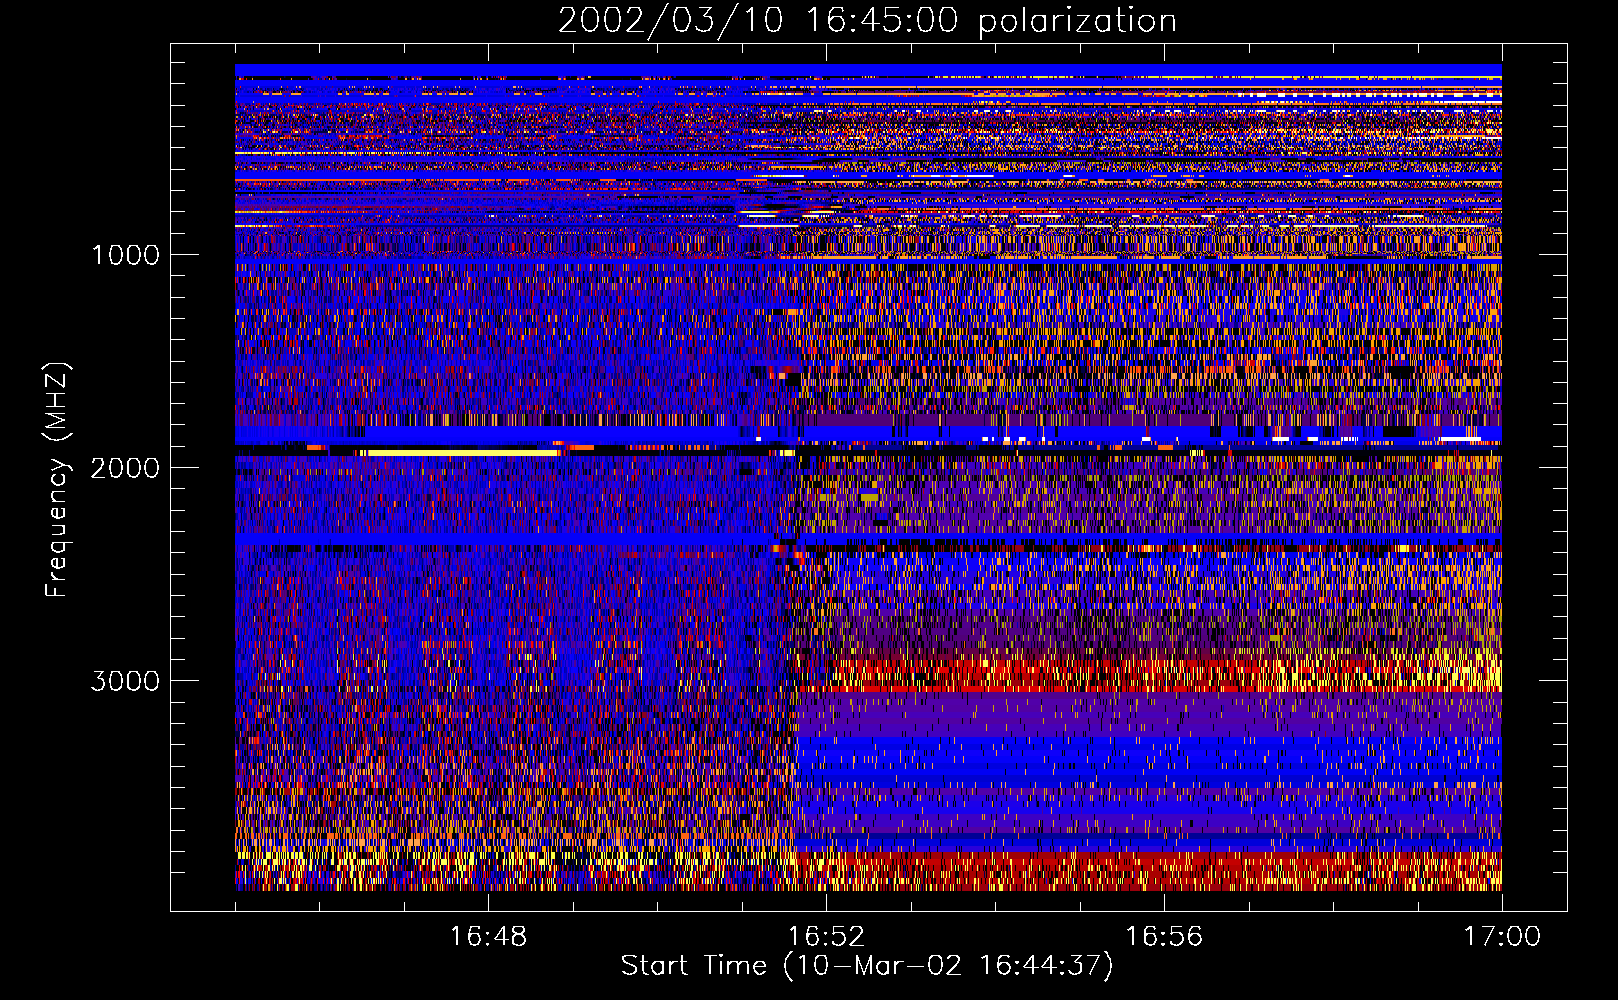The width and height of the screenshot is (1618, 1000).
Task: Click the 17:00 time axis label
Action: point(1502,937)
